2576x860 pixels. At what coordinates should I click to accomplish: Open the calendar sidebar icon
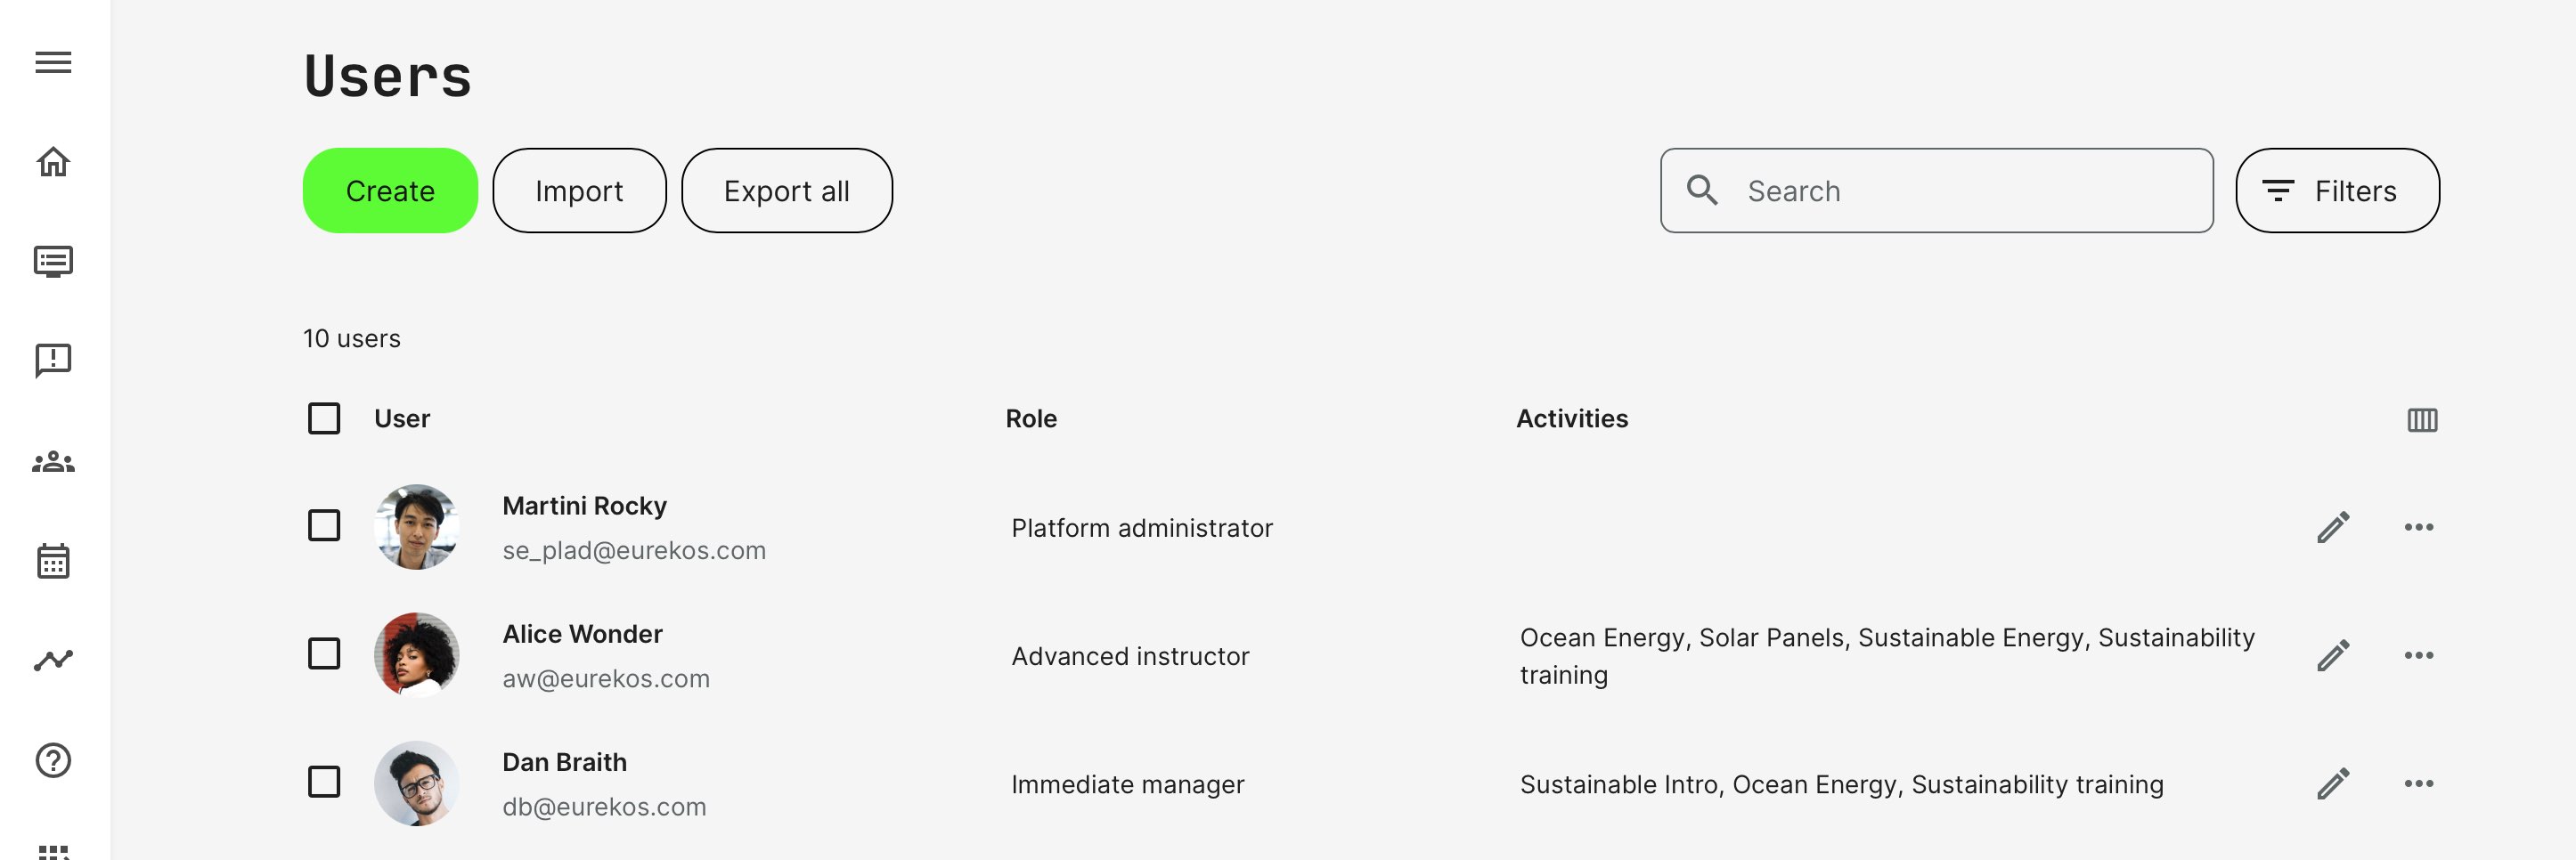(53, 561)
